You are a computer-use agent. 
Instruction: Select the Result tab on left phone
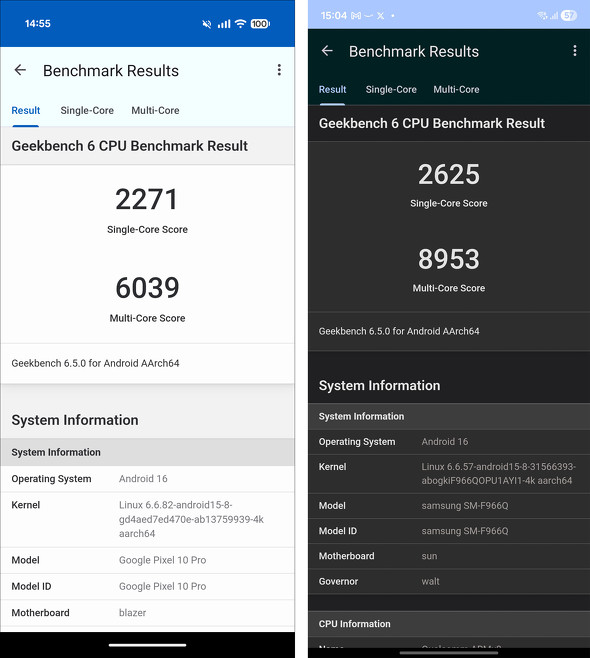click(x=26, y=110)
